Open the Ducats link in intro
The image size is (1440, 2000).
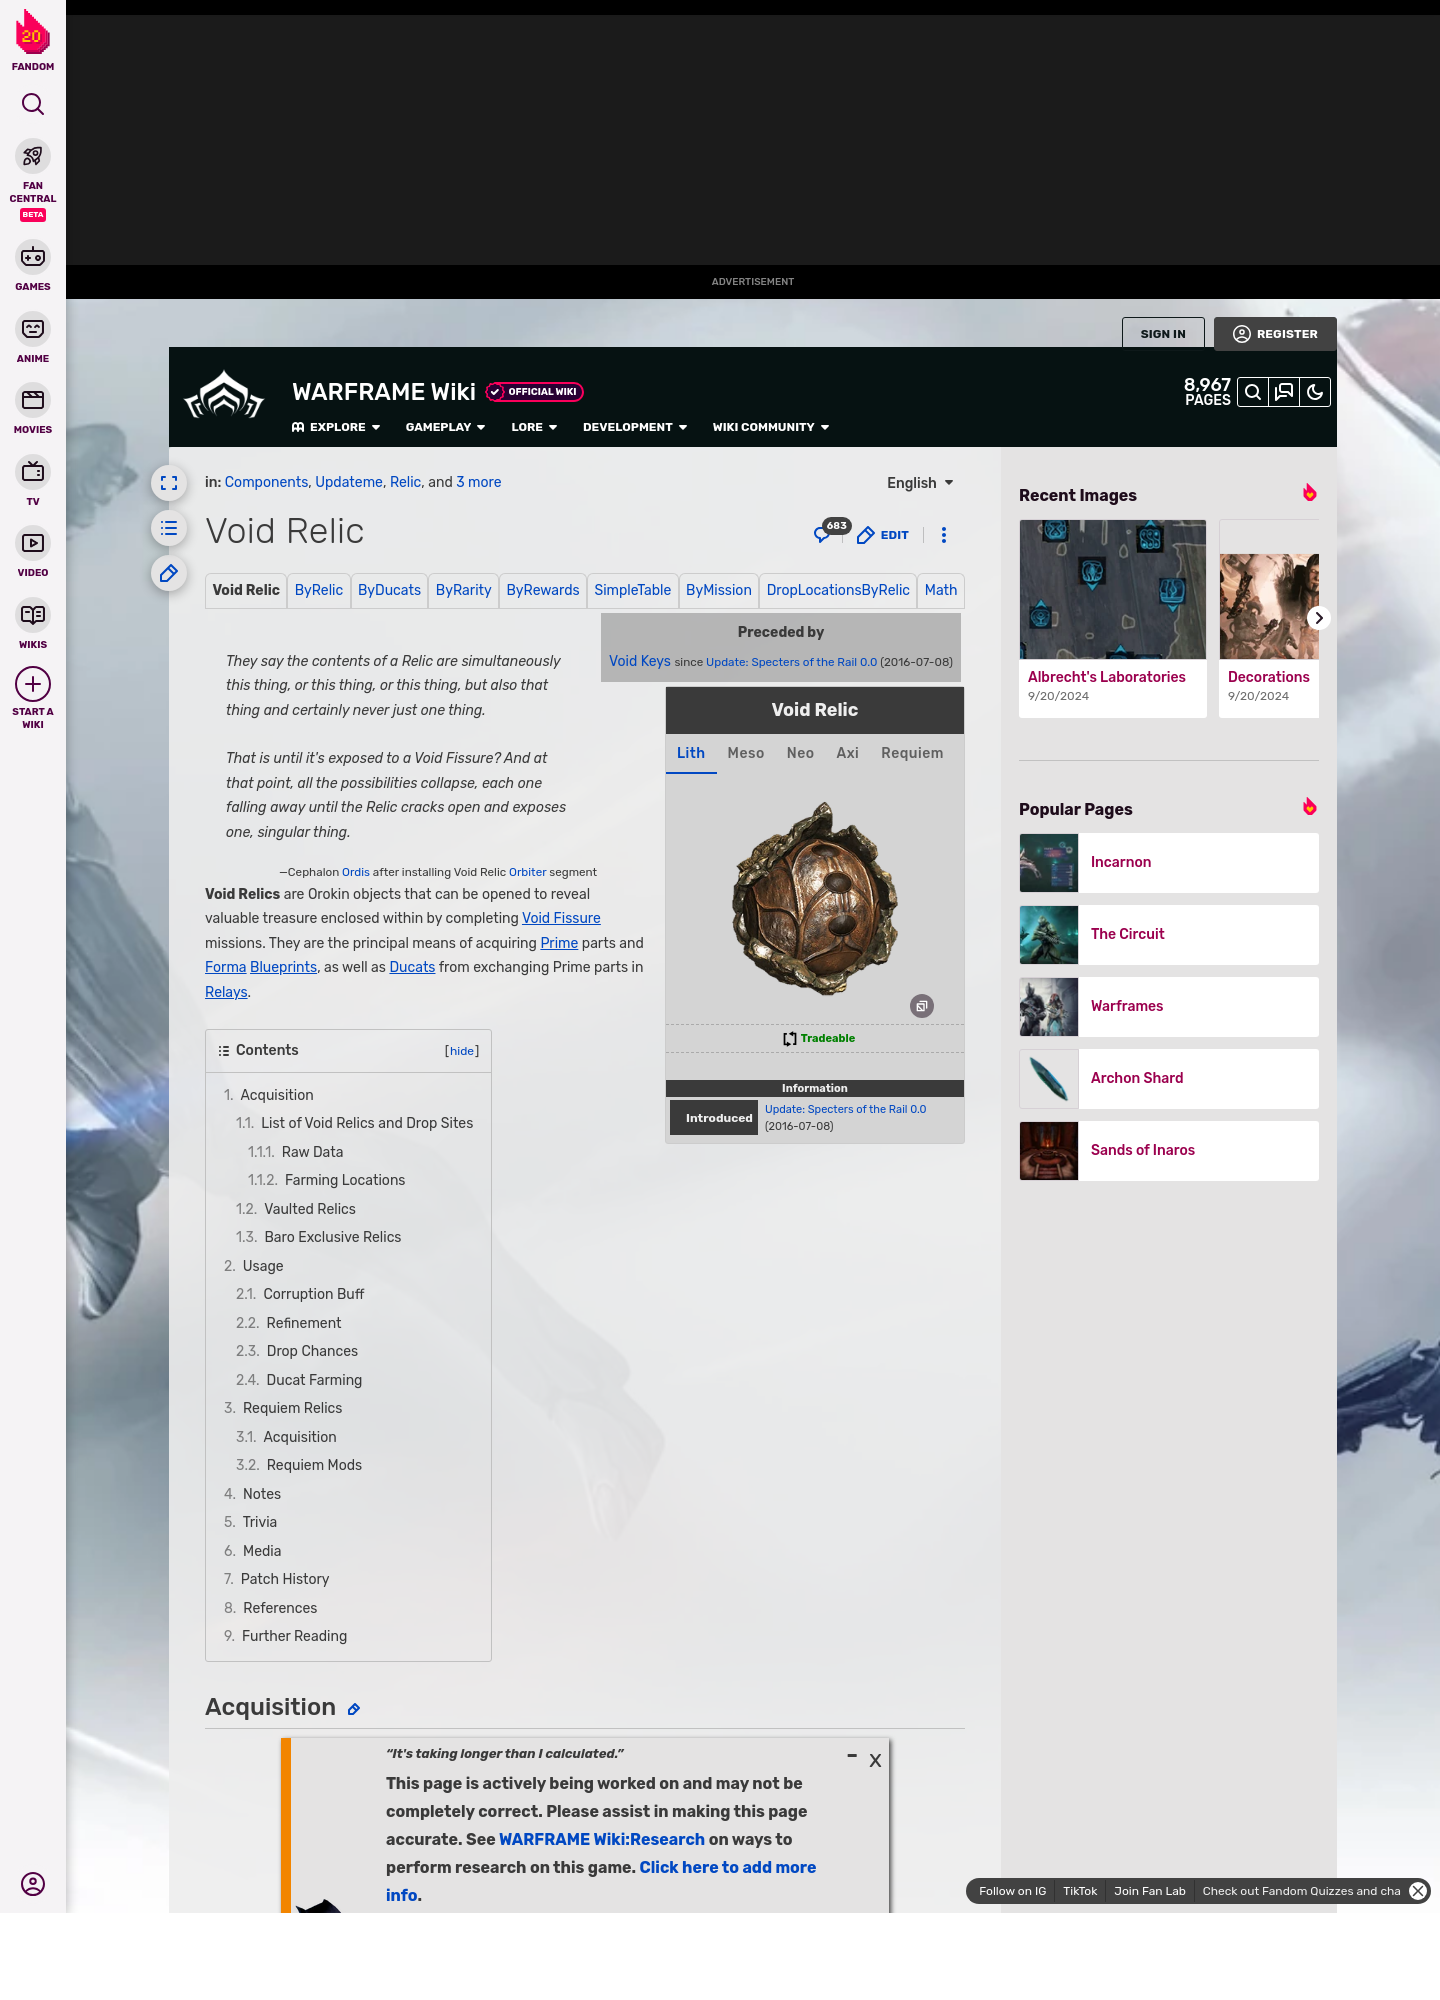tap(412, 967)
